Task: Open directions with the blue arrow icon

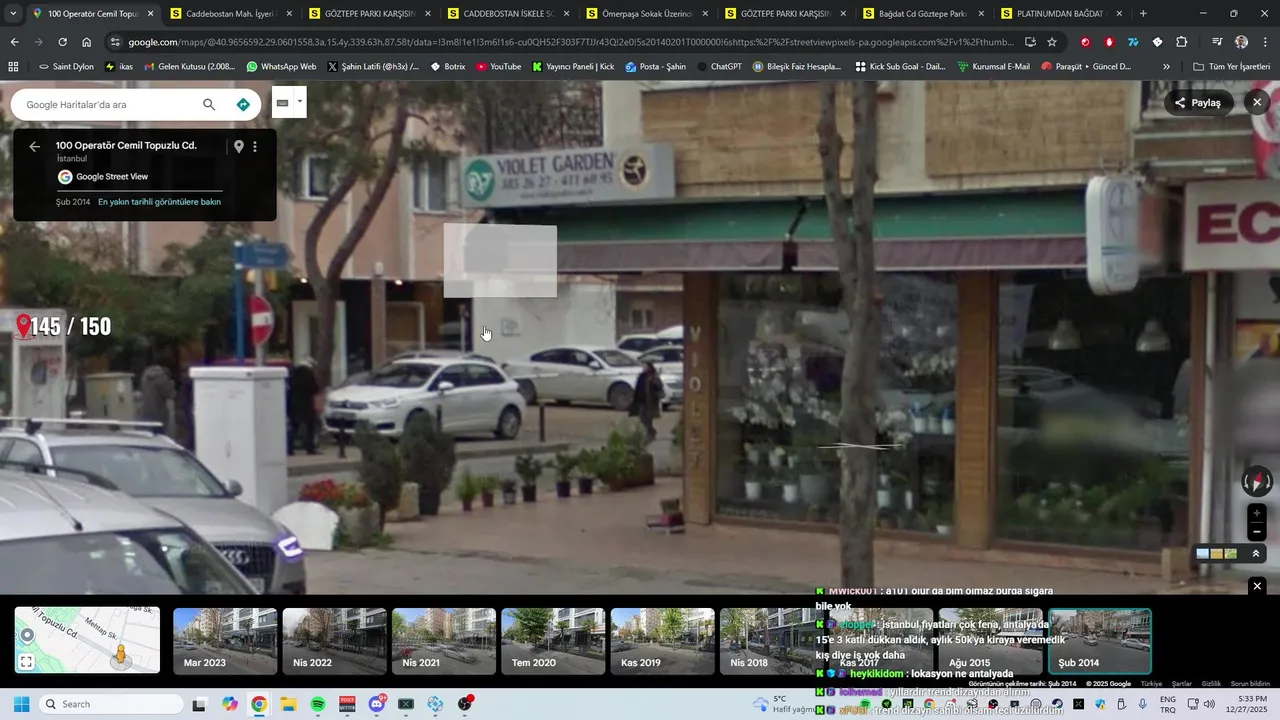Action: 243,104
